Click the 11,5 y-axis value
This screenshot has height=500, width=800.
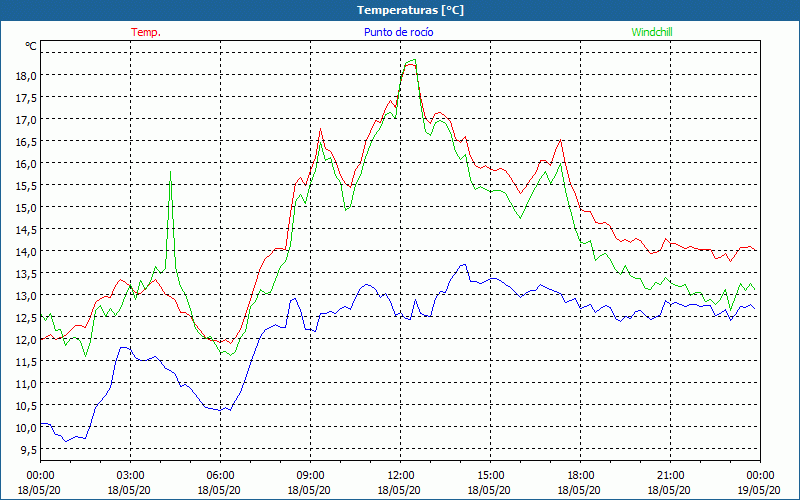pos(26,361)
